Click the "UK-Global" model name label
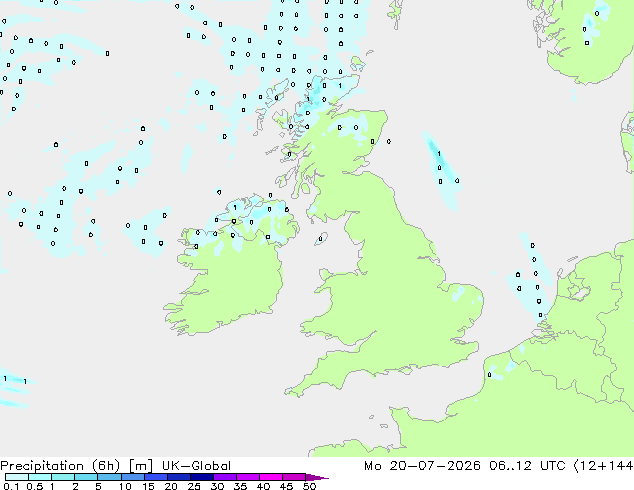Image resolution: width=634 pixels, height=490 pixels. [196, 466]
